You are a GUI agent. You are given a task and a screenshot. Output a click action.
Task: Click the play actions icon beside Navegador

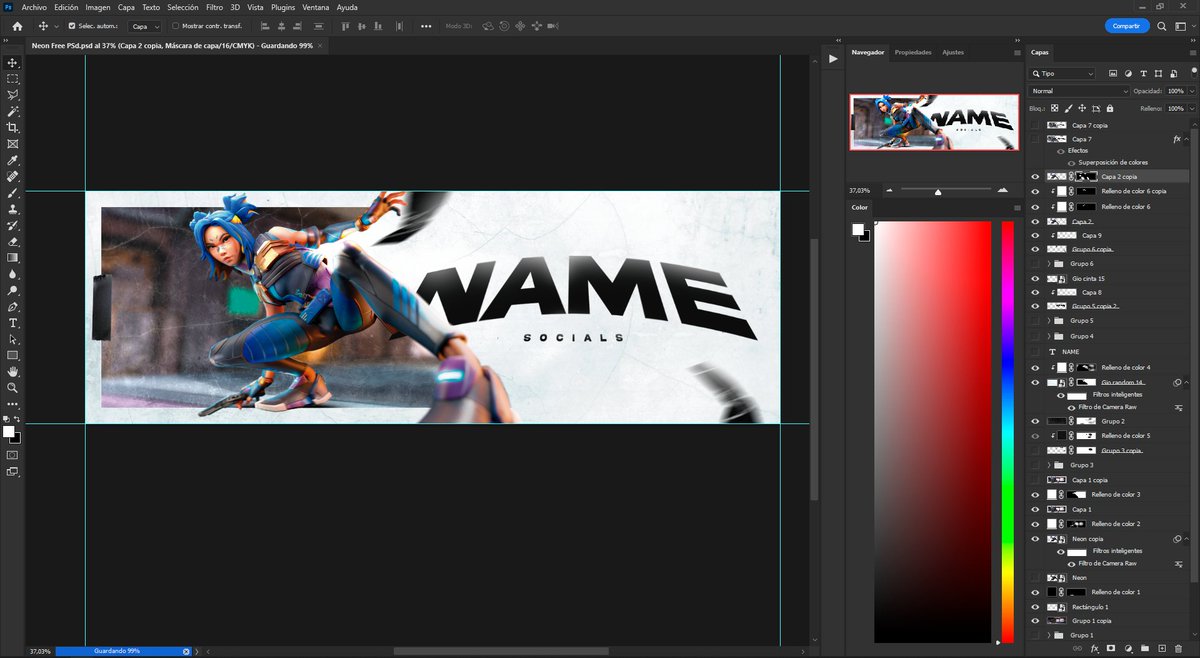coord(833,60)
